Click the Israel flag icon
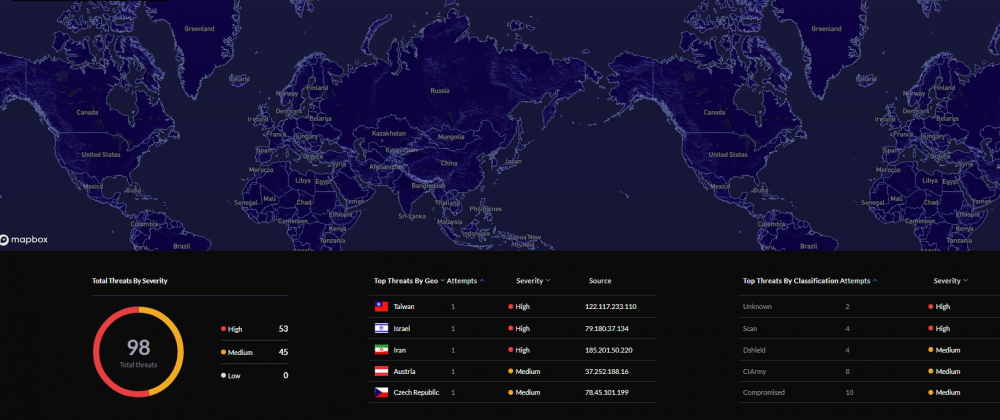This screenshot has width=1000, height=420. coord(381,328)
